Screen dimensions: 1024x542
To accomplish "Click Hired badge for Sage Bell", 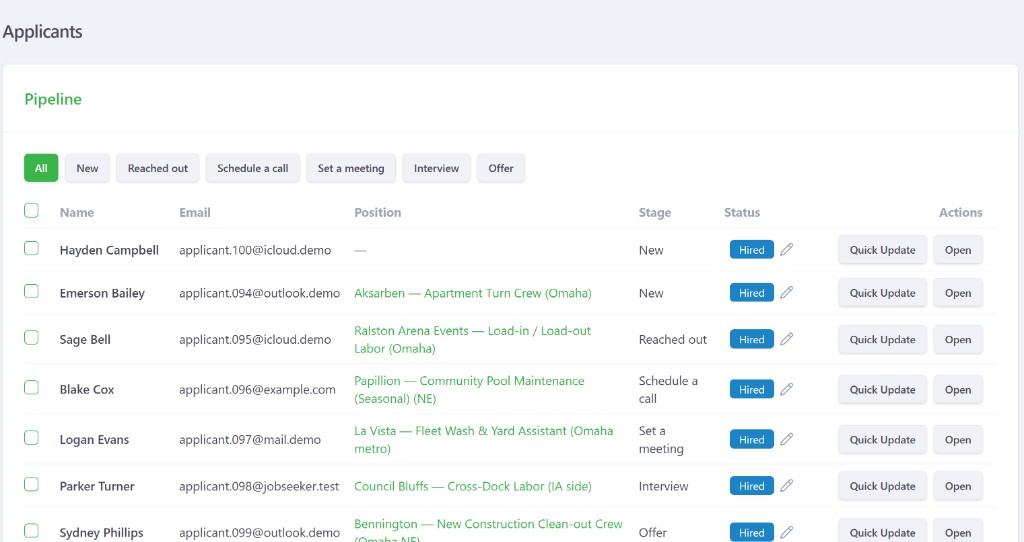I will [x=752, y=340].
